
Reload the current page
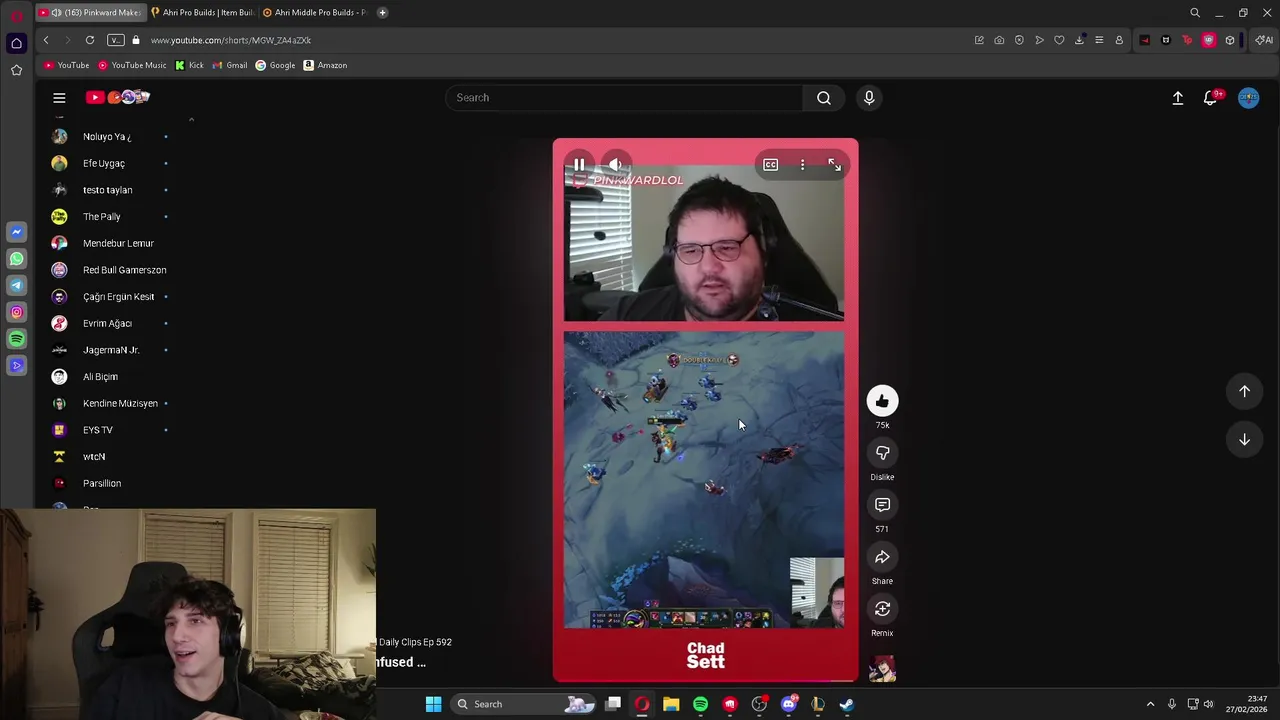(x=90, y=40)
